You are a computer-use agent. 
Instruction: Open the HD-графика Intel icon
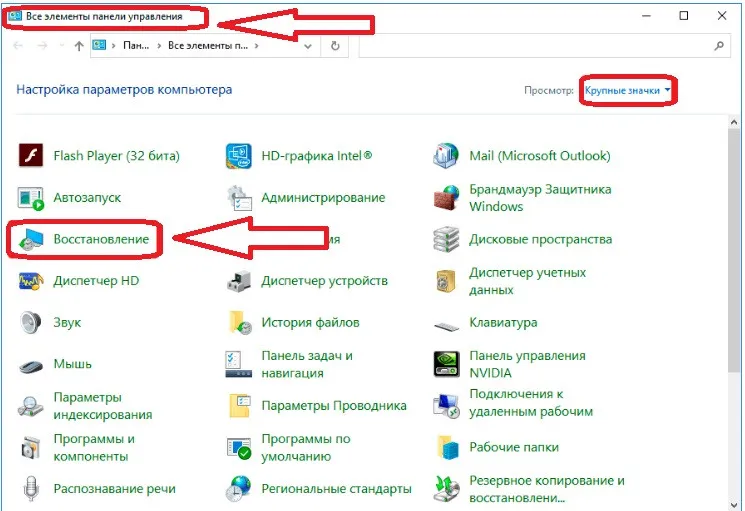click(x=239, y=156)
